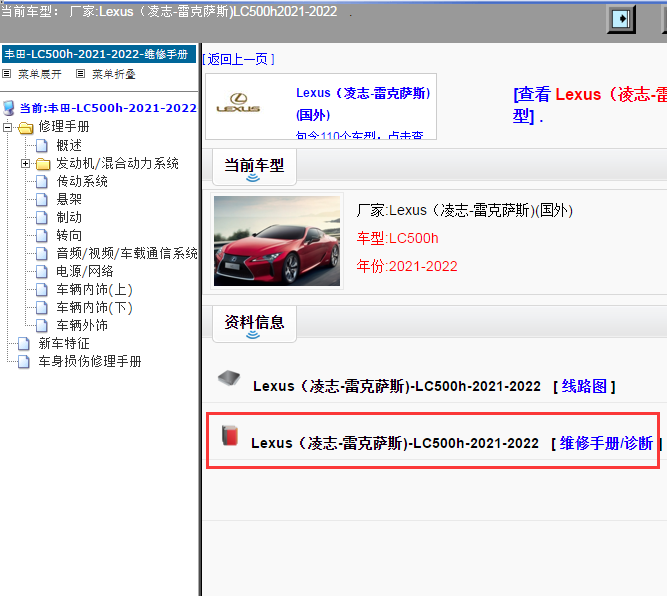Screen dimensions: 667x596
Task: Click the 年份:2021-2022 text
Action: pyautogui.click(x=407, y=266)
